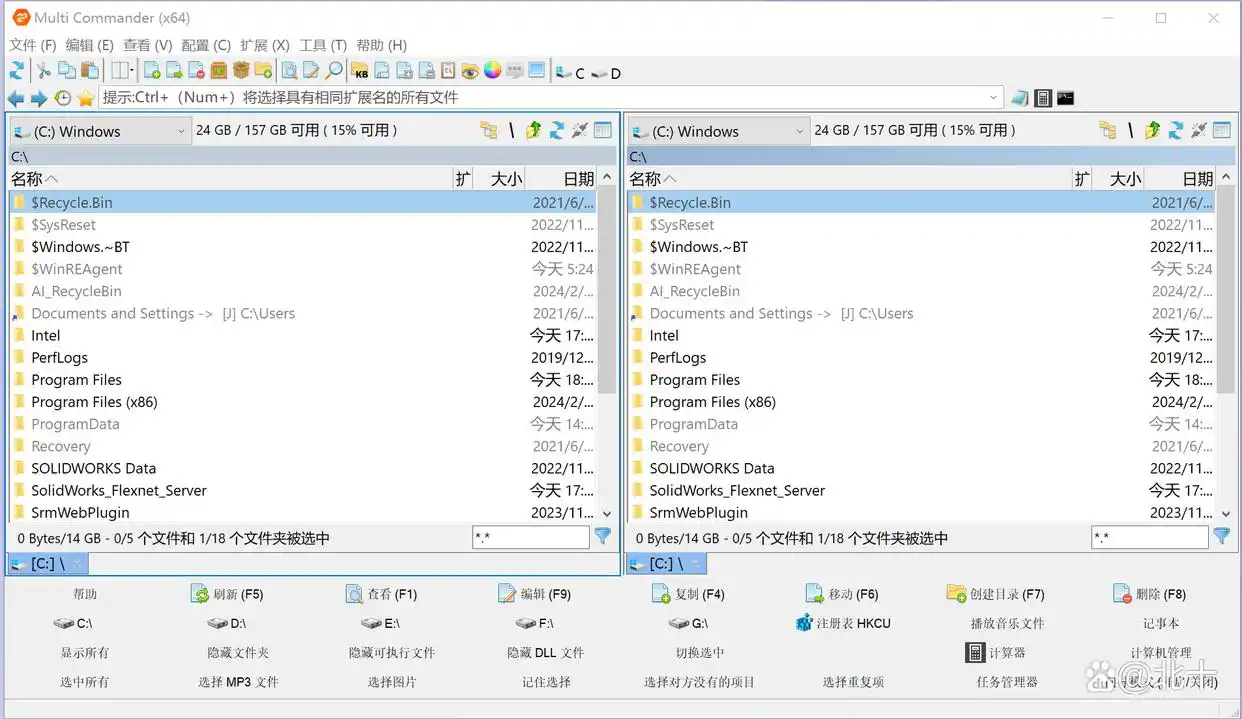Open the history clock icon

pos(63,98)
